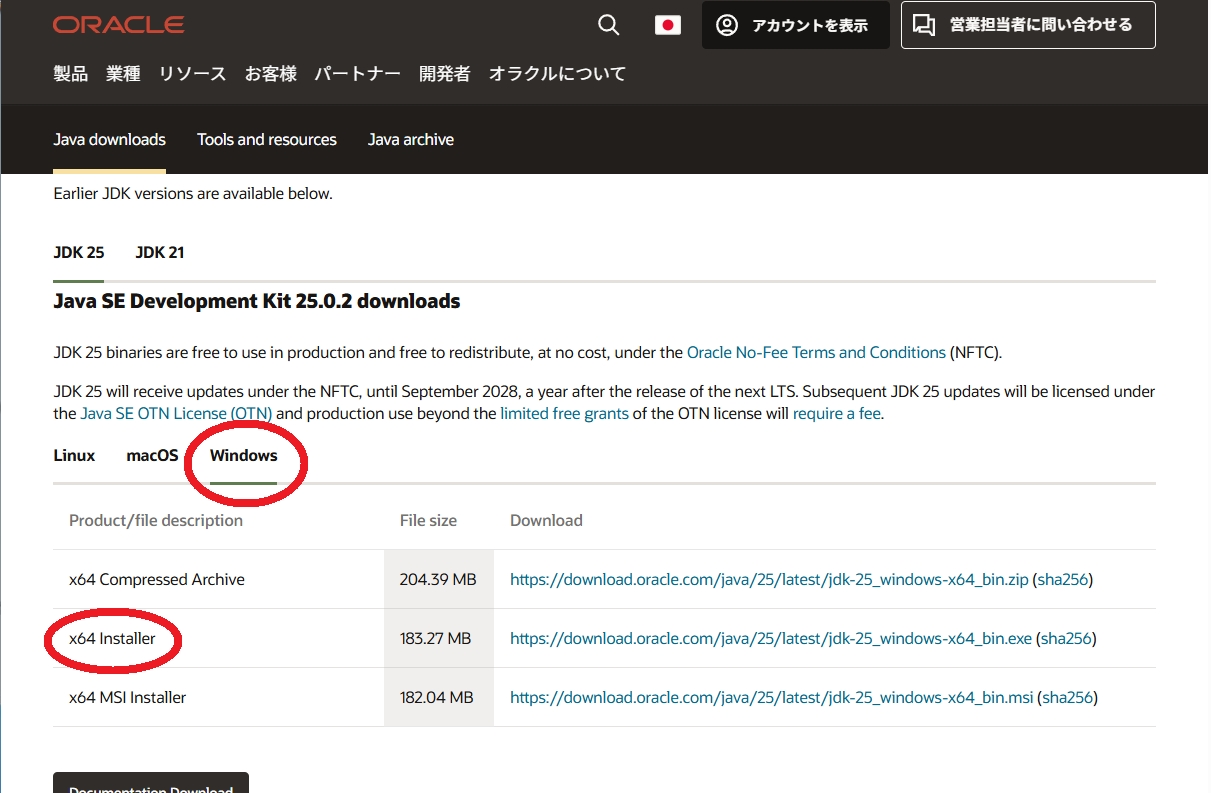
Task: Switch to the Linux downloads tab
Action: 74,455
